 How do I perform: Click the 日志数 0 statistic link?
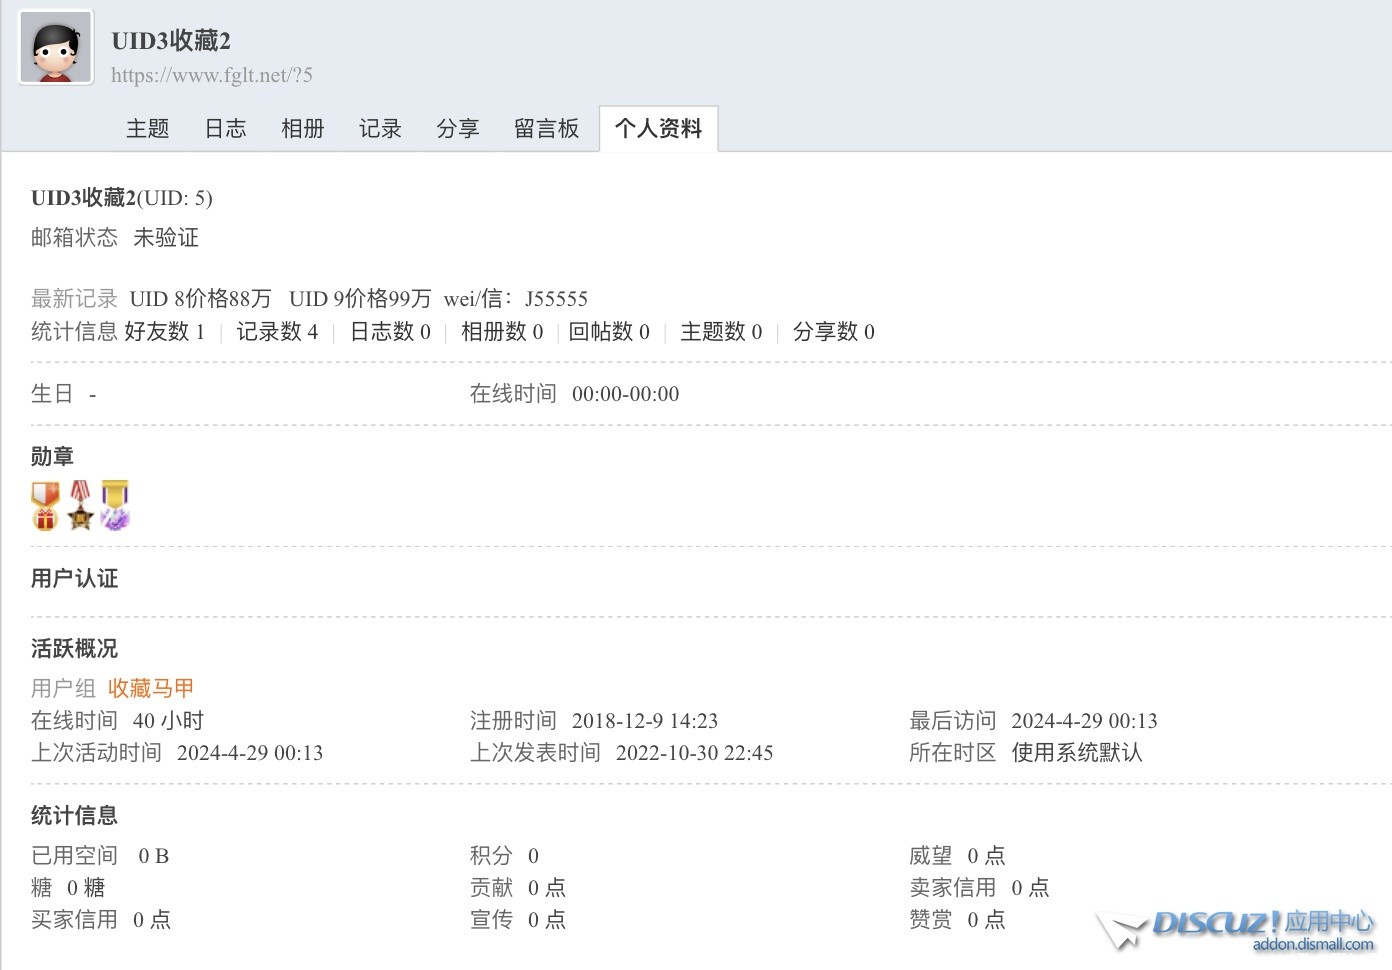pos(390,332)
